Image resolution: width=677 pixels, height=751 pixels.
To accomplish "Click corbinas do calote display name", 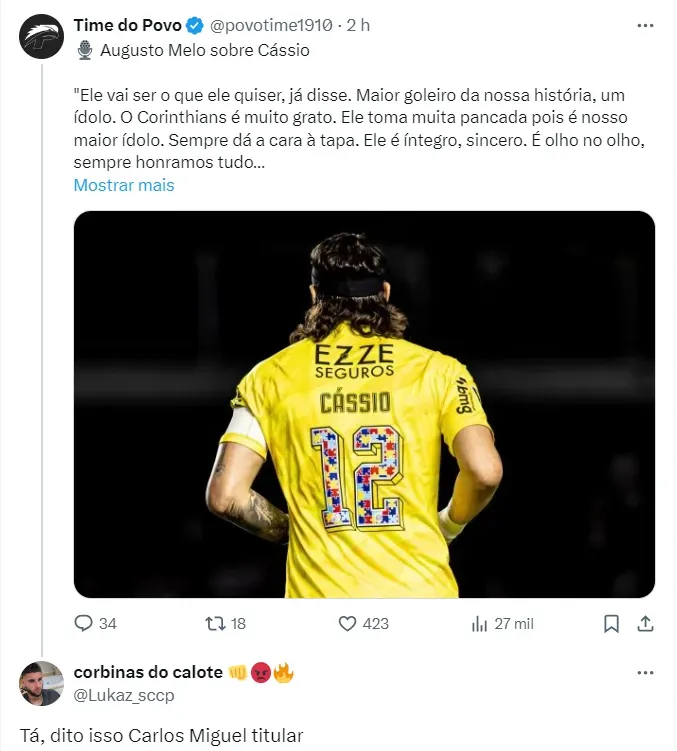I will 148,672.
